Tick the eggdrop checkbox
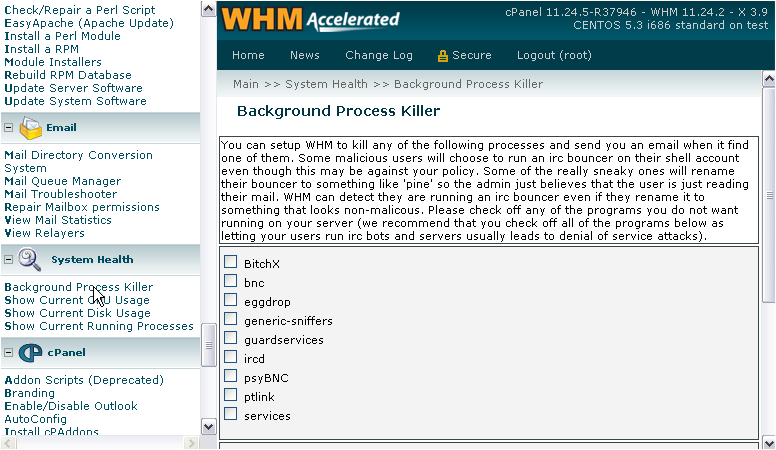 coord(231,300)
